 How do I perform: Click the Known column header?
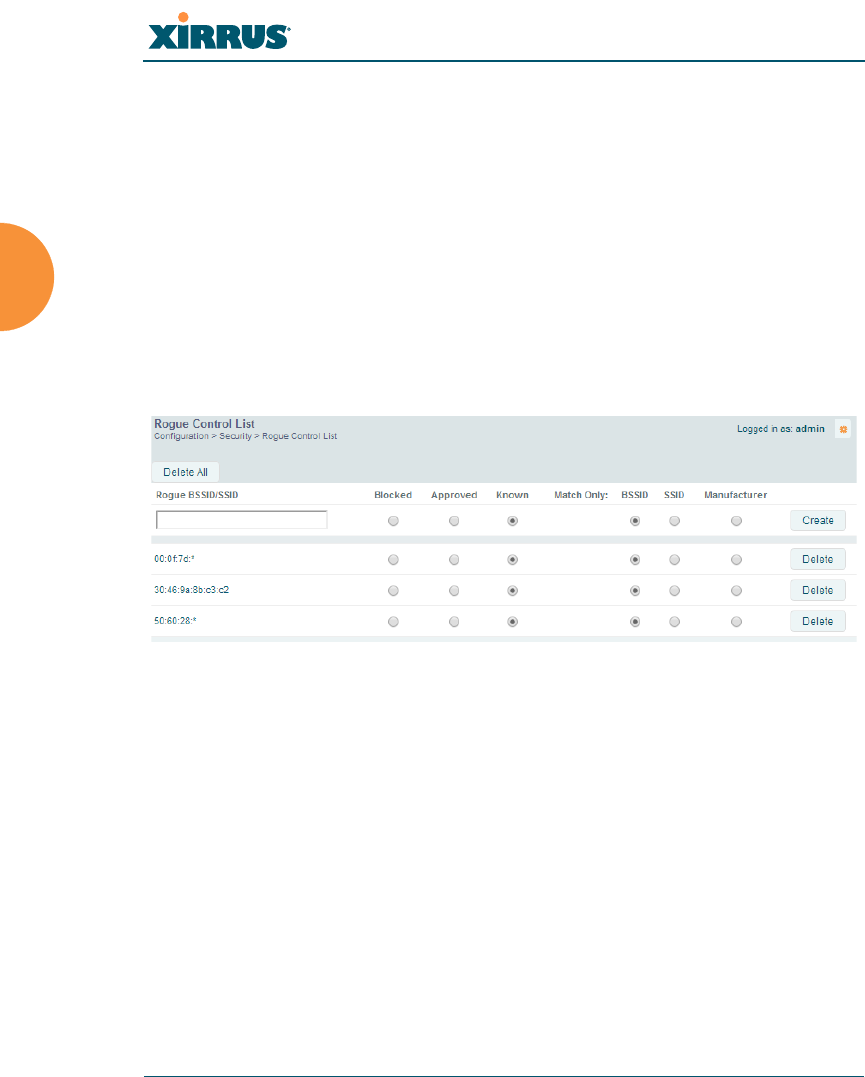coord(513,495)
